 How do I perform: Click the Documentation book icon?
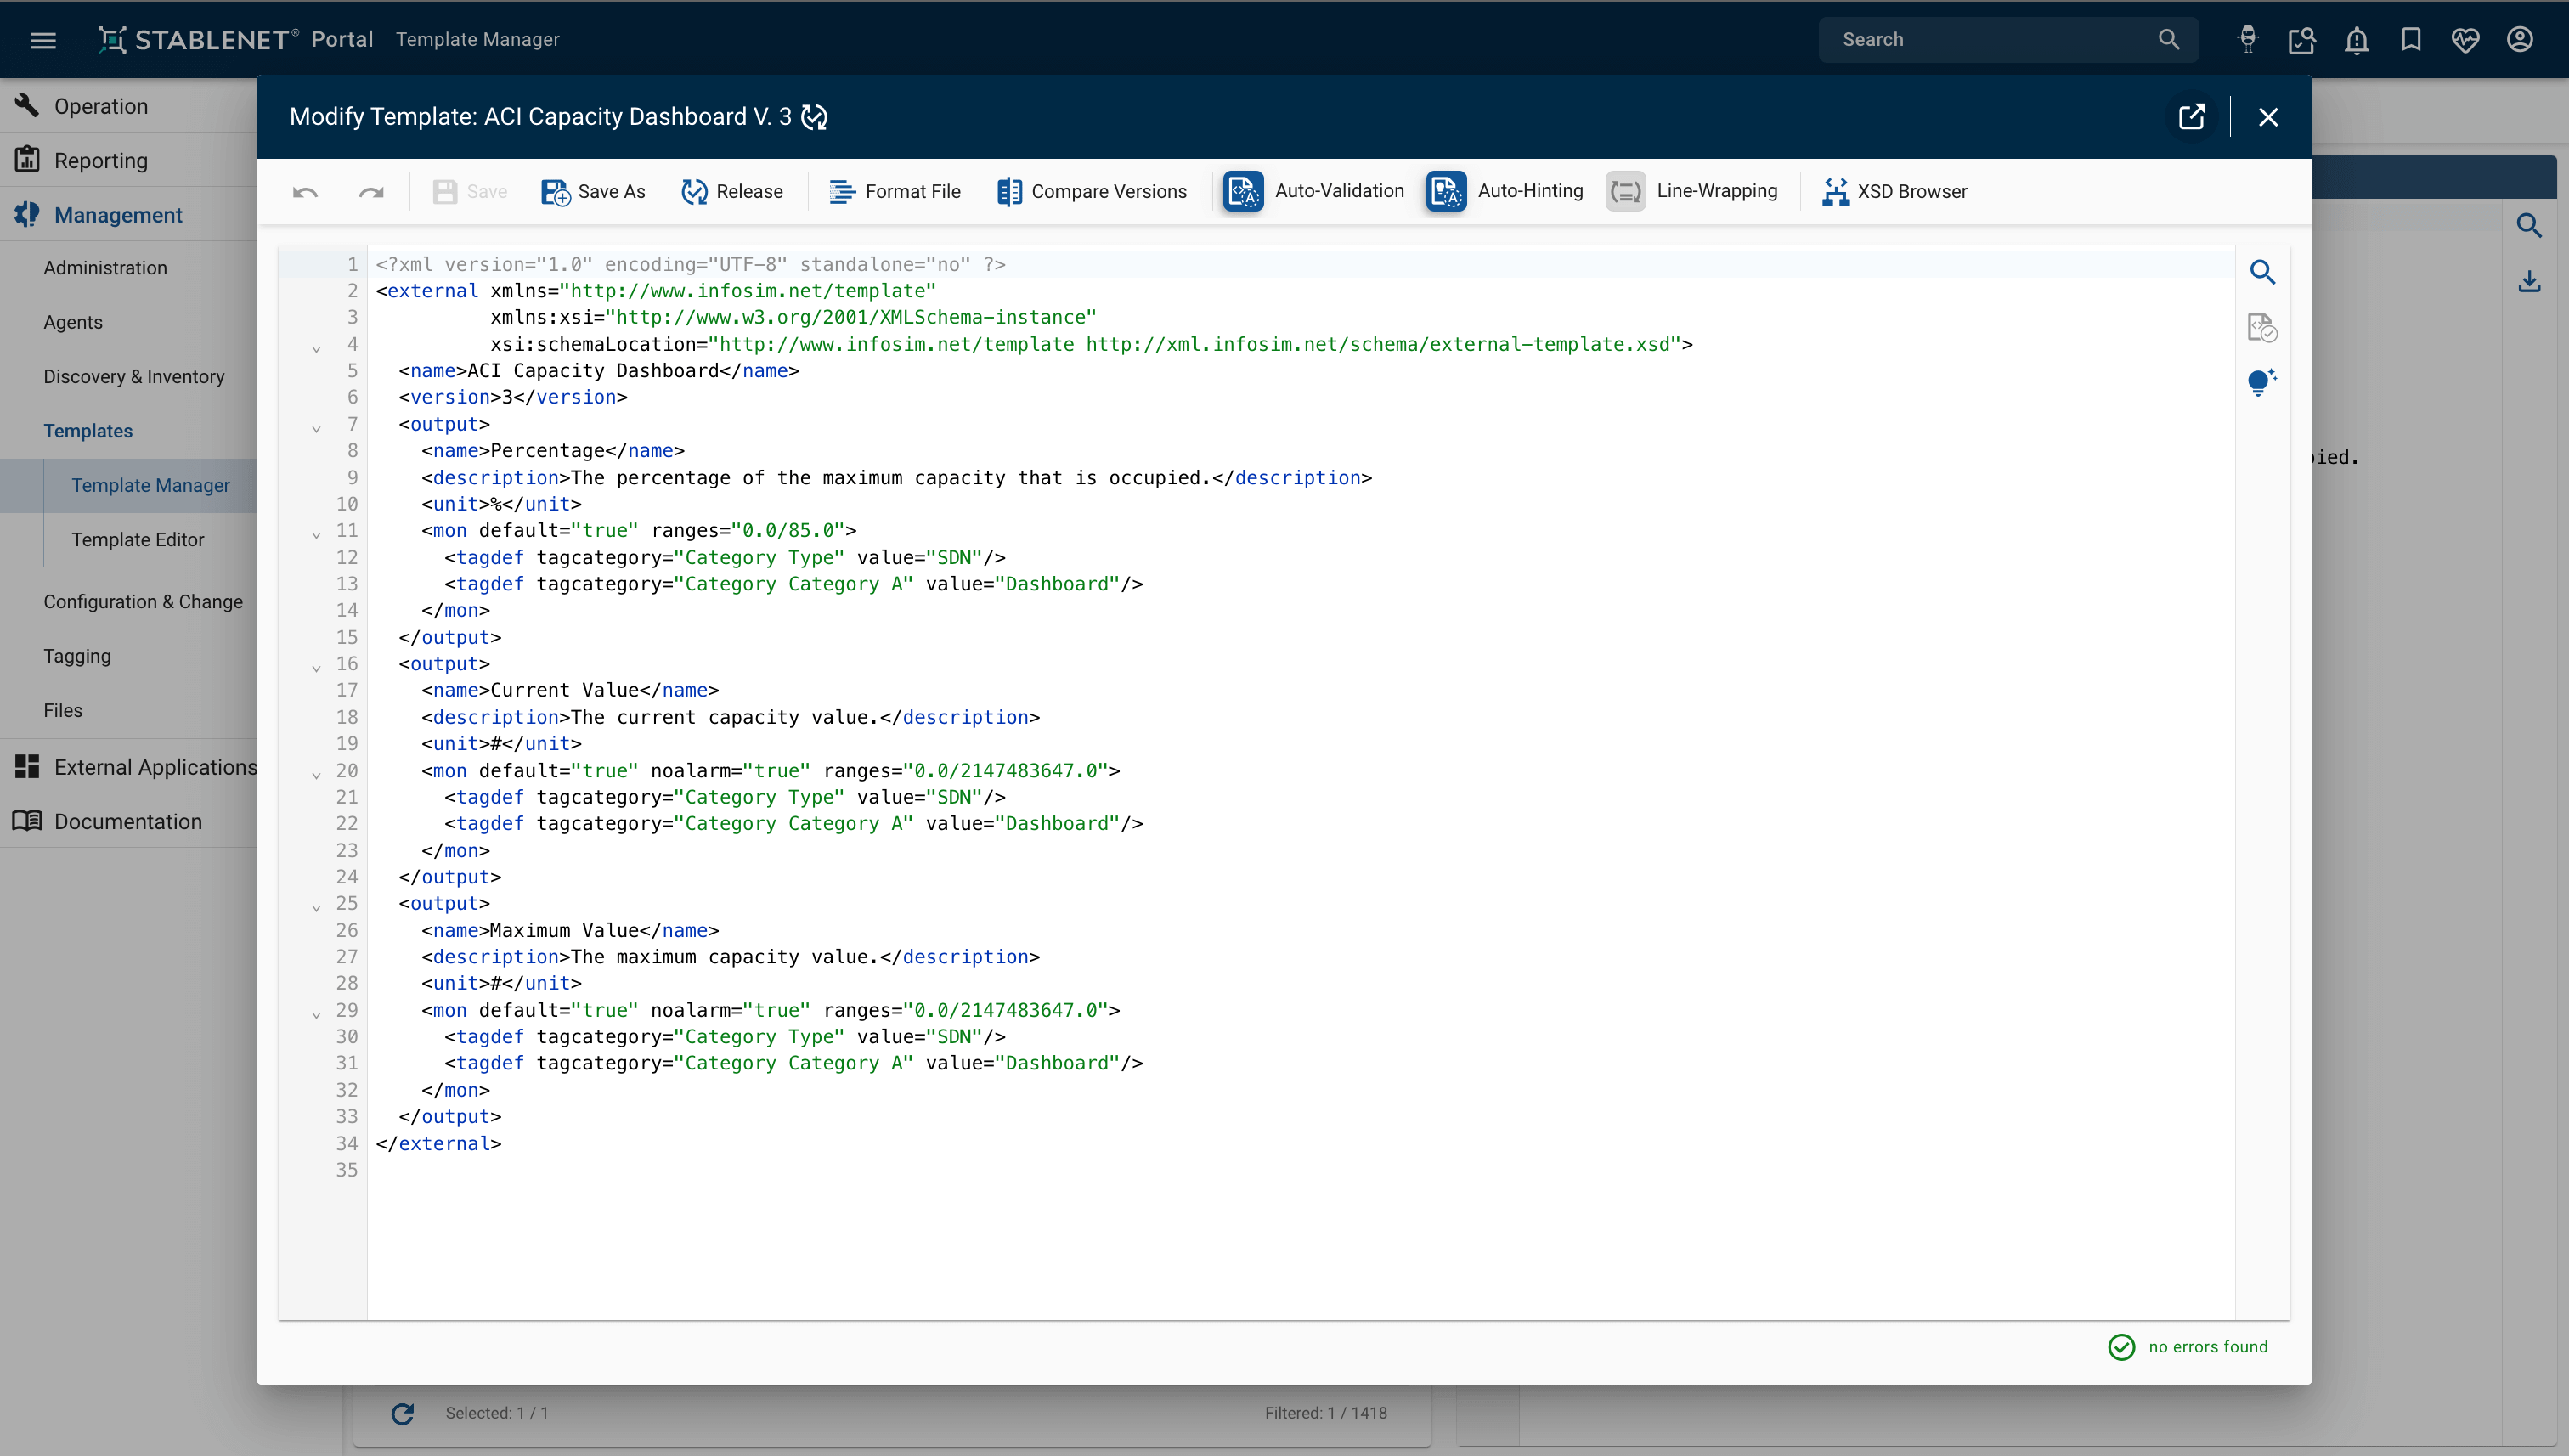coord(27,821)
